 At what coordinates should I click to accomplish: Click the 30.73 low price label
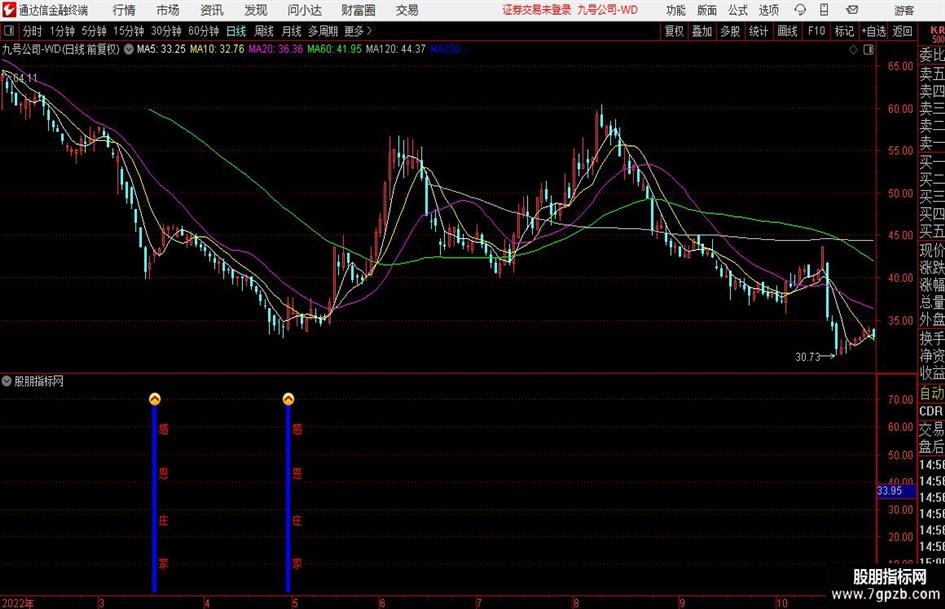tap(808, 356)
